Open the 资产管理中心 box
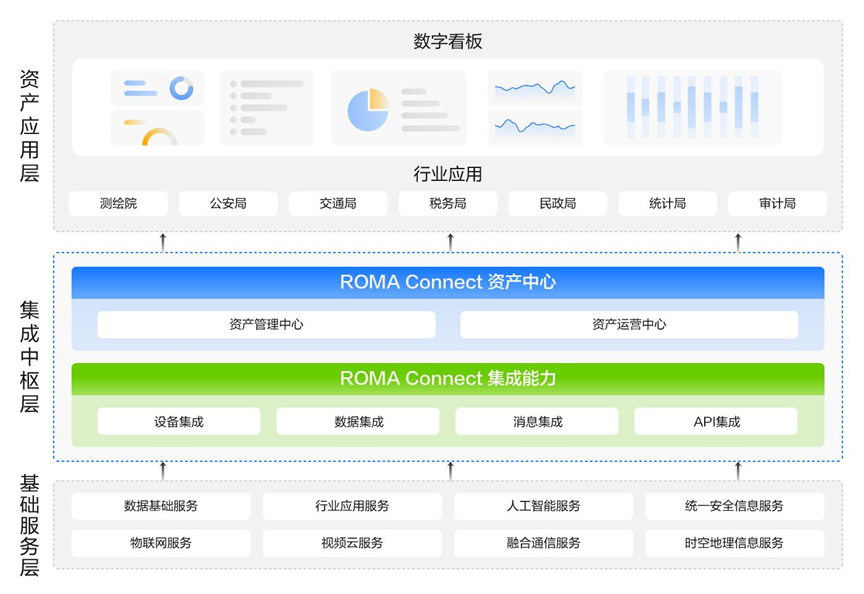This screenshot has width=864, height=594. (266, 325)
